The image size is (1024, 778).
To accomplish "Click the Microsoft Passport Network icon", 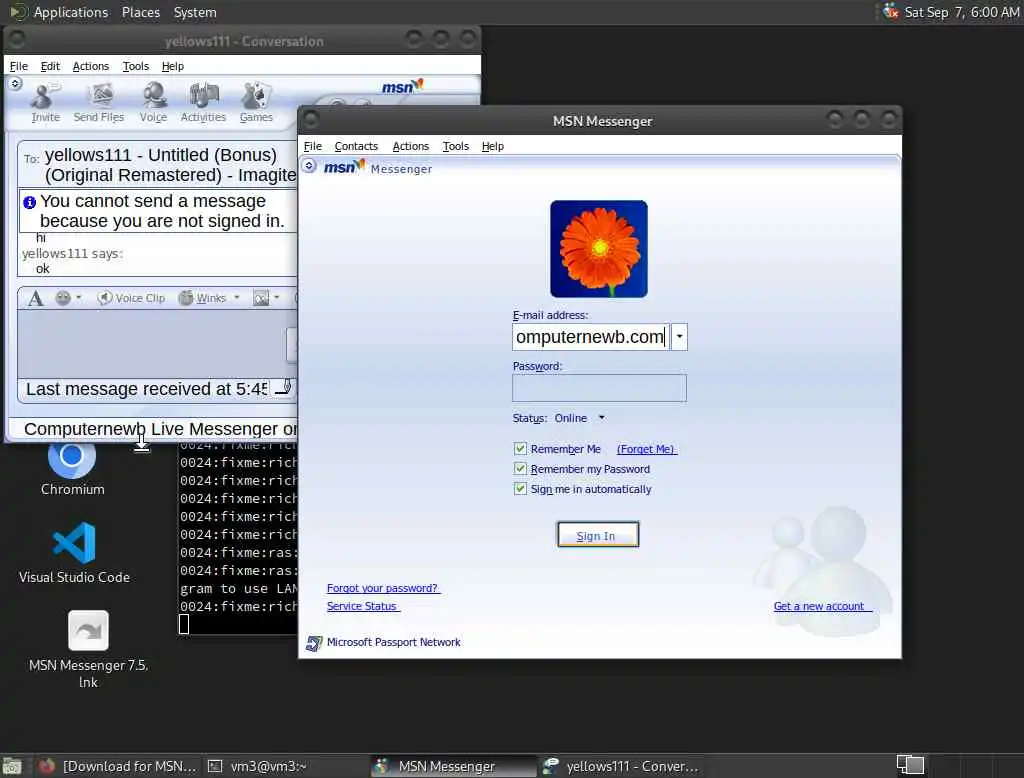I will tap(313, 643).
